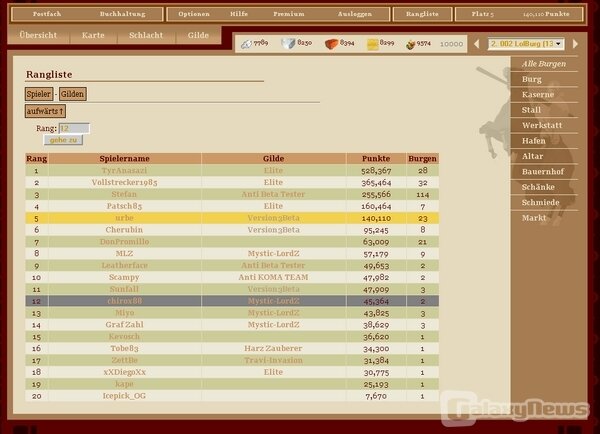This screenshot has width=600, height=434.
Task: Go to next castle with right arrow
Action: tap(575, 44)
